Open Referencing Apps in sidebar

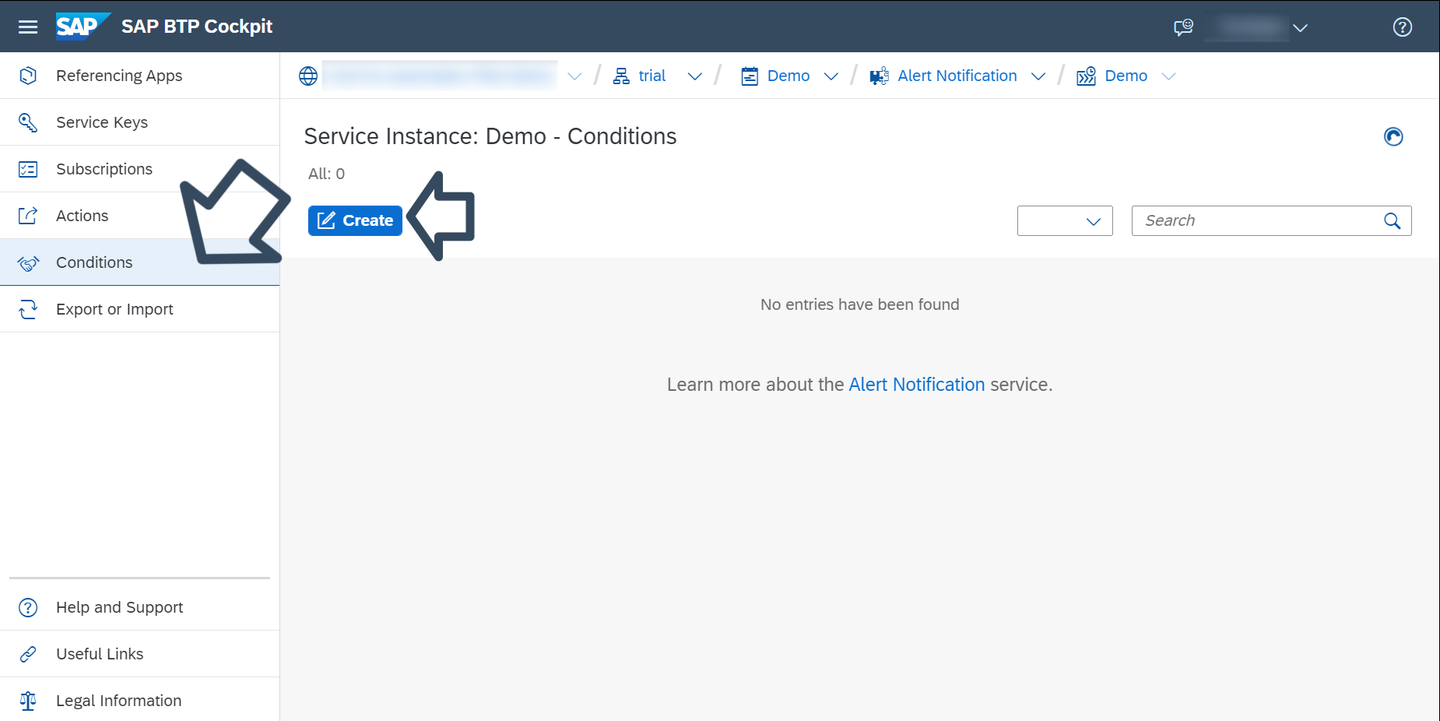[140, 76]
